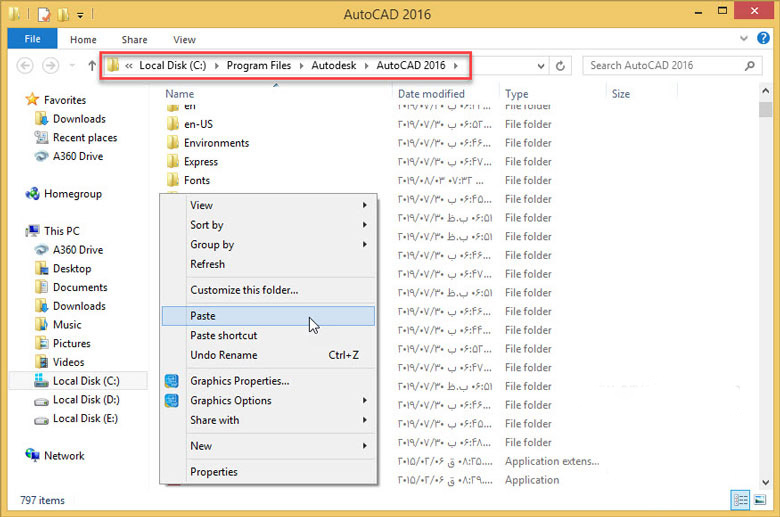The image size is (780, 517).
Task: Click AutoCAD 2016 breadcrumb
Action: pos(411,66)
